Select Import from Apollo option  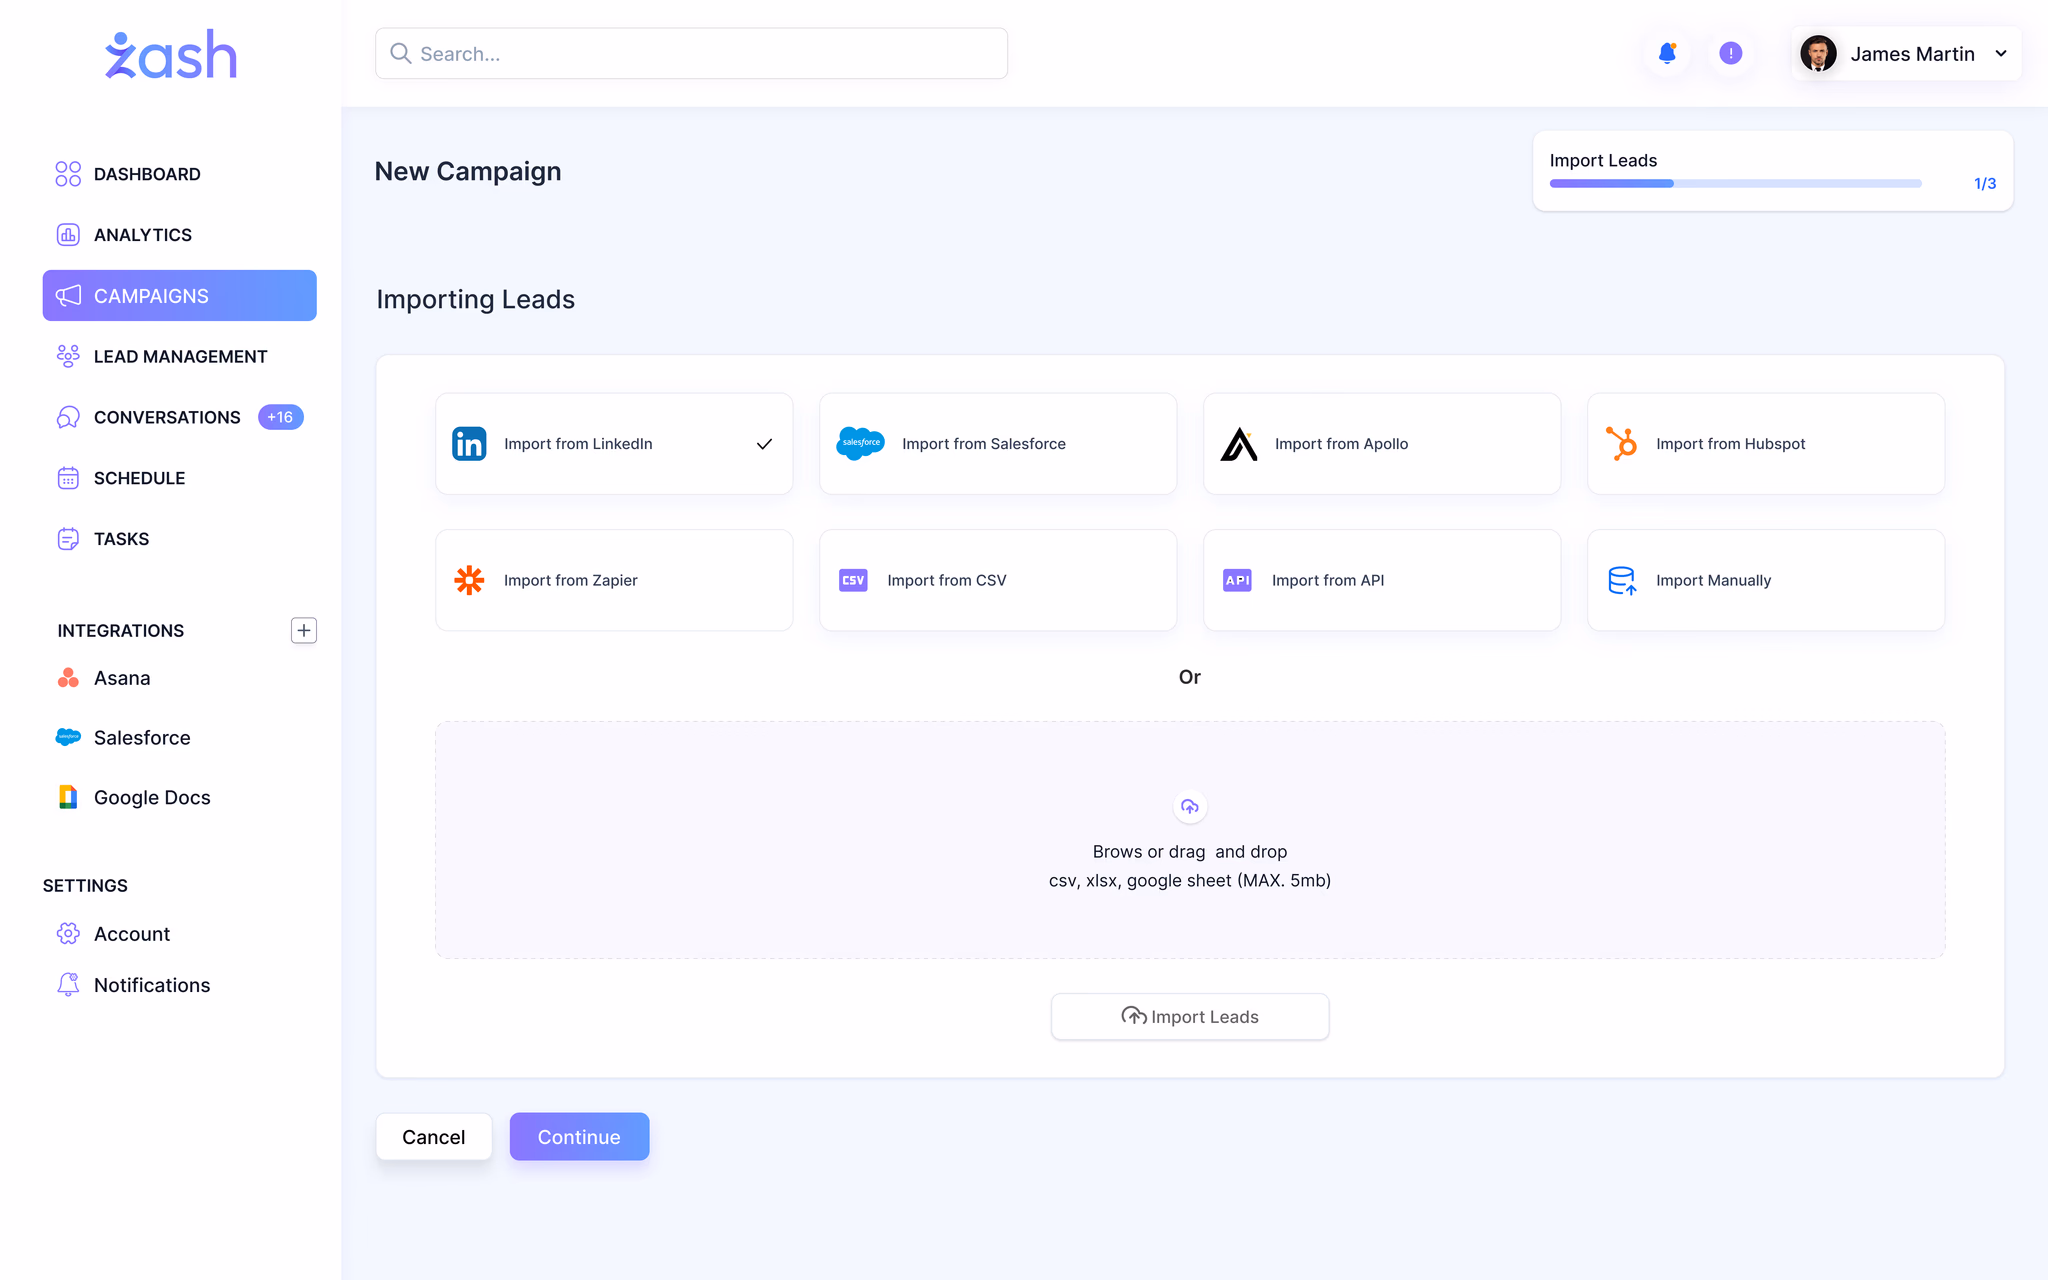coord(1382,444)
